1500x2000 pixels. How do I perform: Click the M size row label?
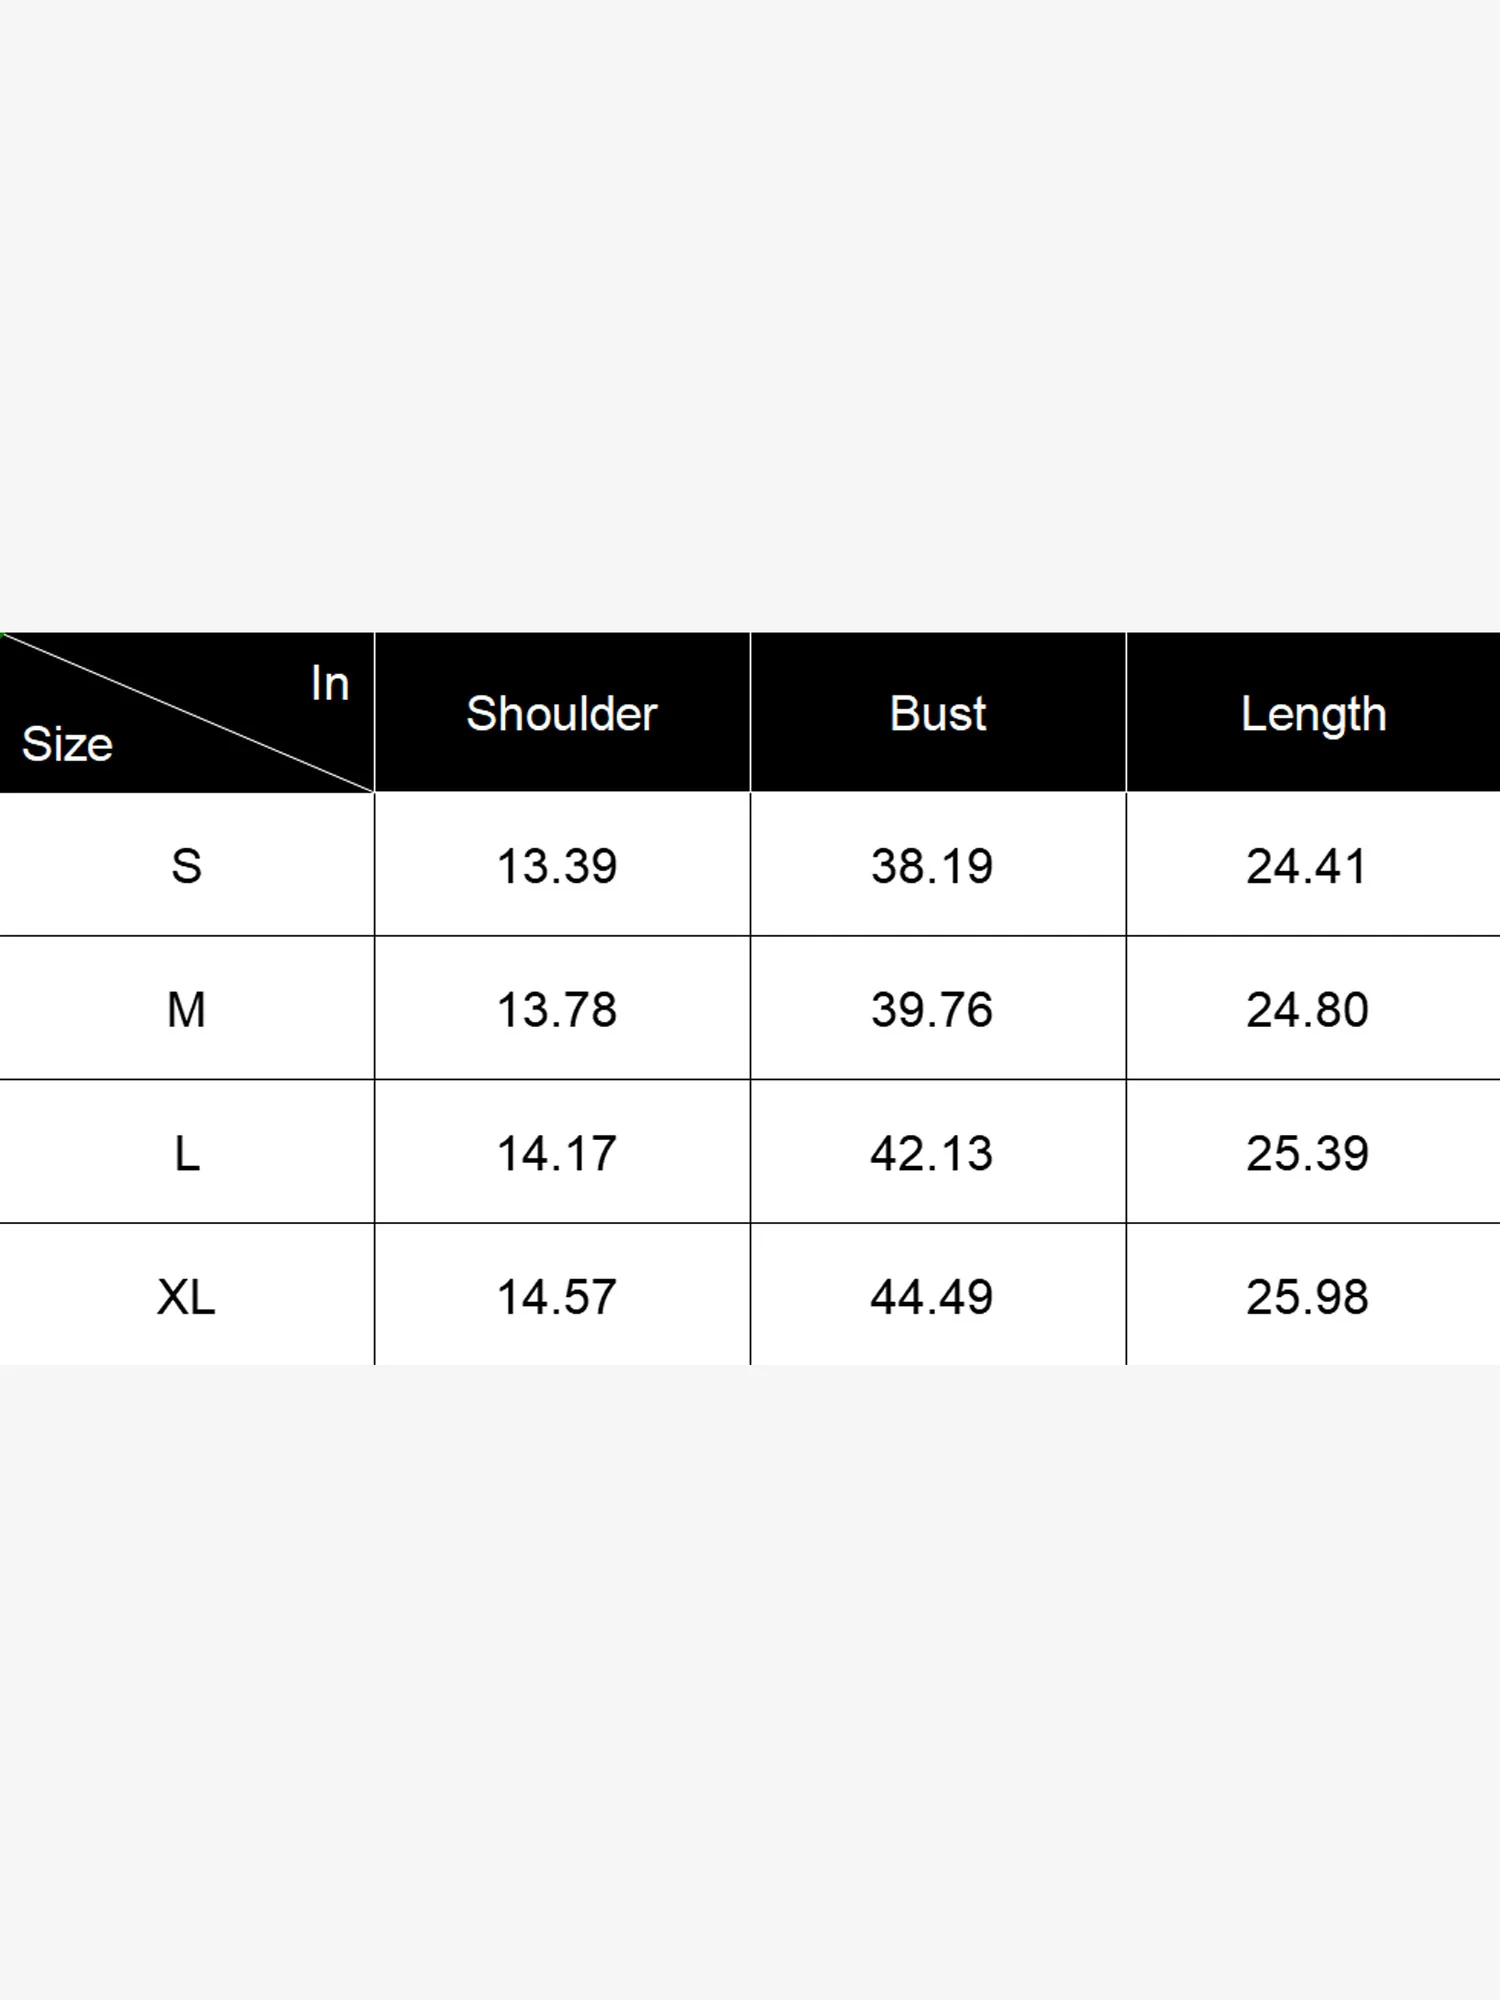[187, 1010]
